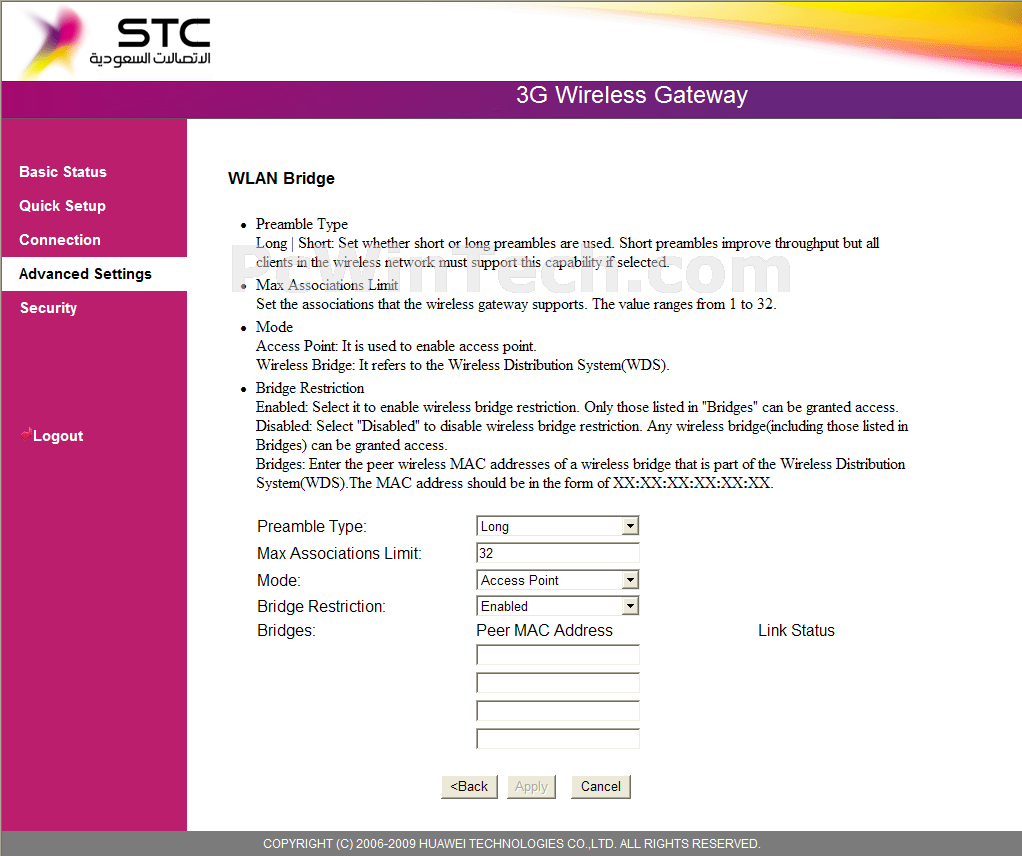Cancel the WLAN Bridge changes
The width and height of the screenshot is (1022, 856).
601,787
